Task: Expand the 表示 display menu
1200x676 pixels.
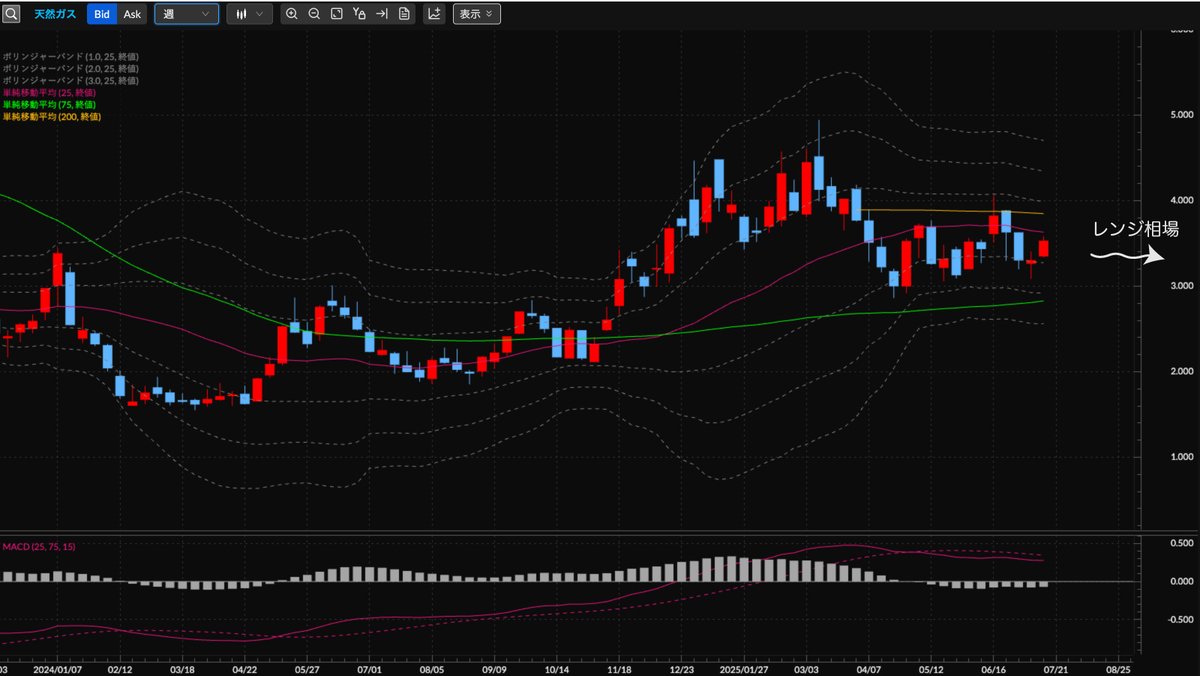Action: [477, 14]
